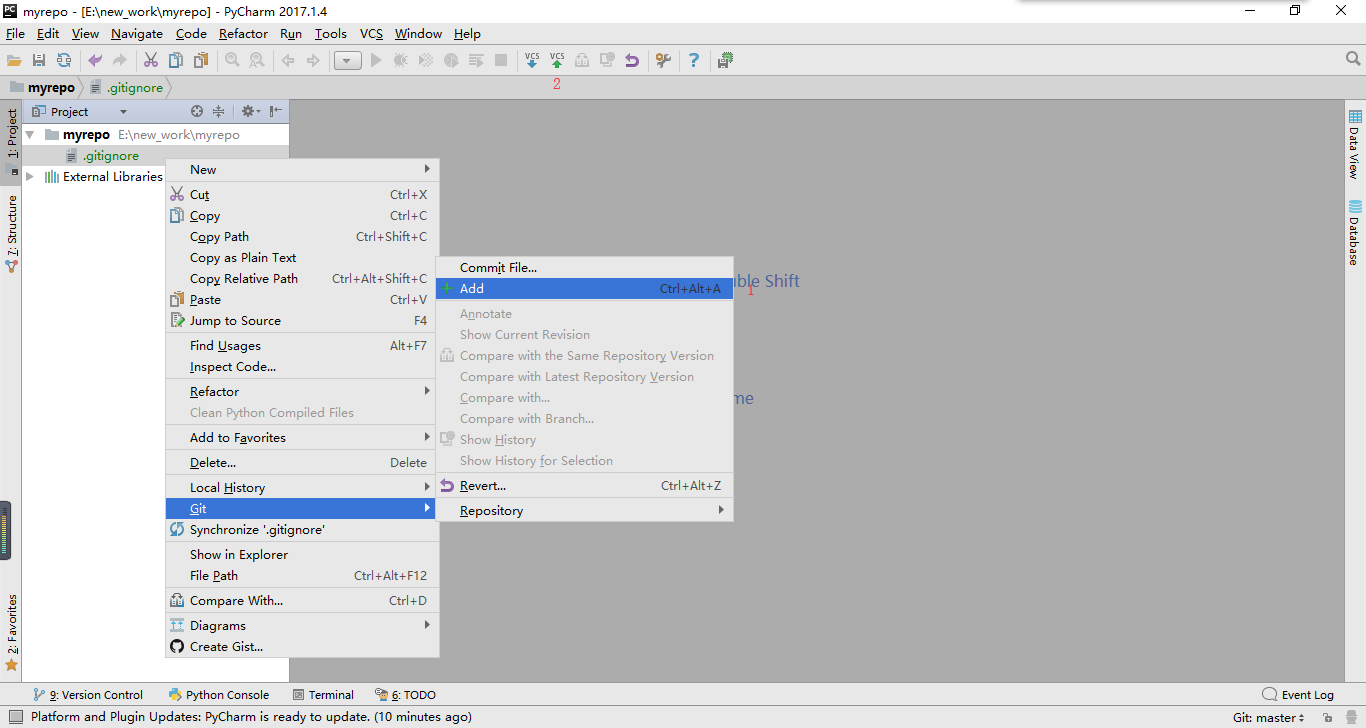The height and width of the screenshot is (728, 1366).
Task: Expand the External Libraries node
Action: (30, 177)
